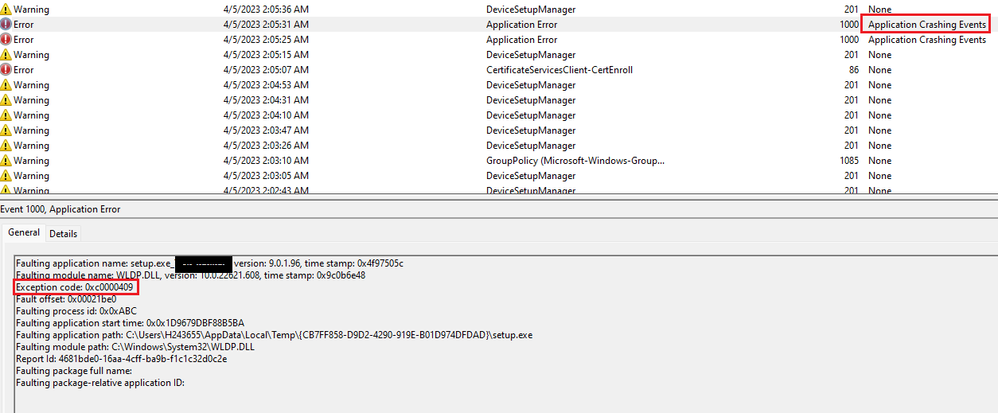Select the timestamp 4/5/2023 2:04:10 AM
The height and width of the screenshot is (413, 998).
click(266, 115)
